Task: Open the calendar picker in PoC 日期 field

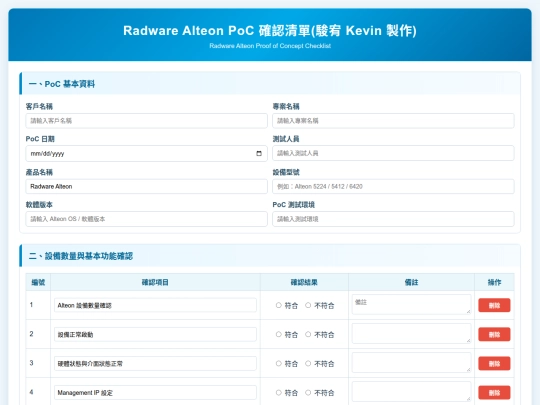Action: 259,154
